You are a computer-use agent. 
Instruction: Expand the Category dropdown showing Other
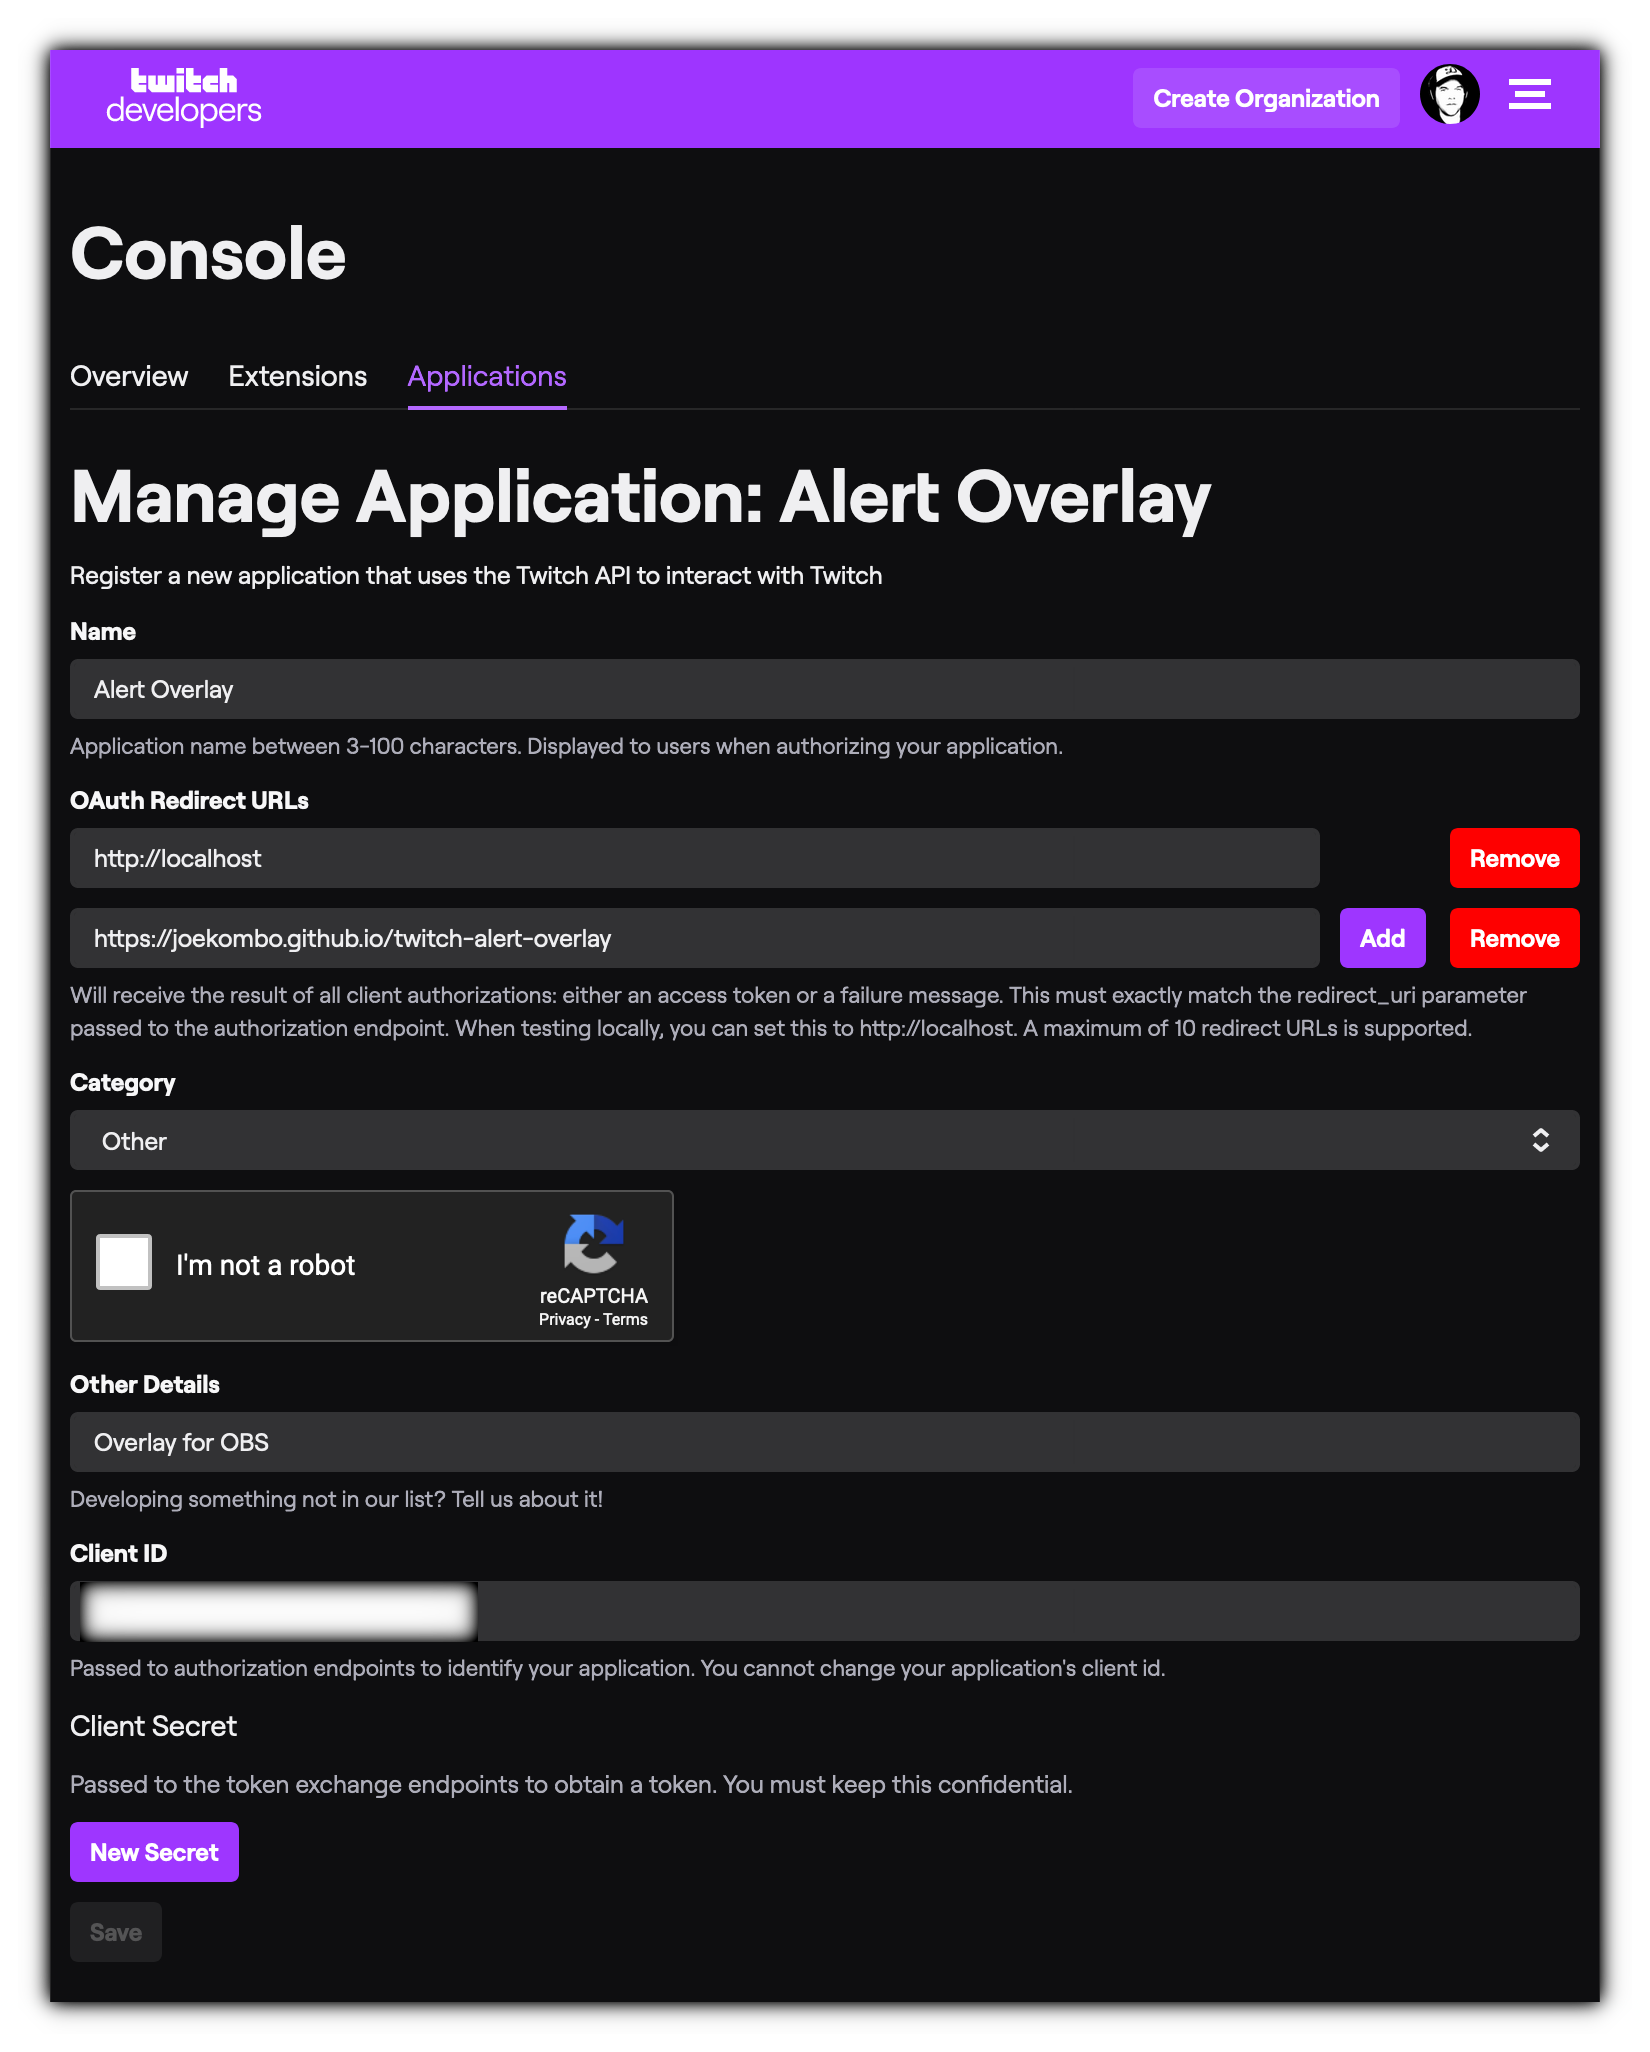825,1140
